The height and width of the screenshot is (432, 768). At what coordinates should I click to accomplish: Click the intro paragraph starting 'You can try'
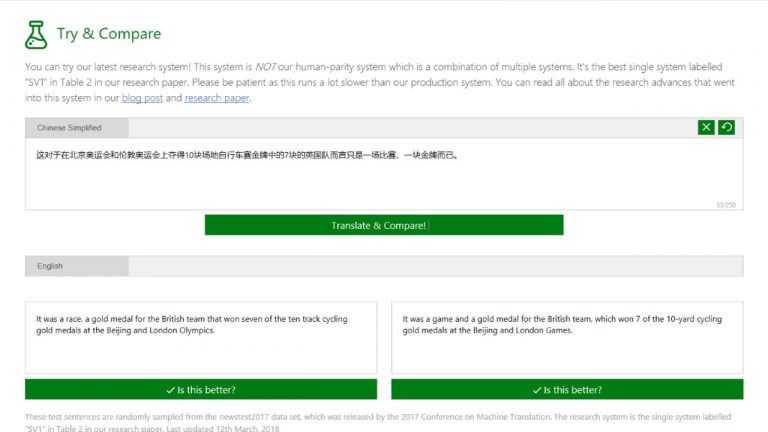coord(380,82)
